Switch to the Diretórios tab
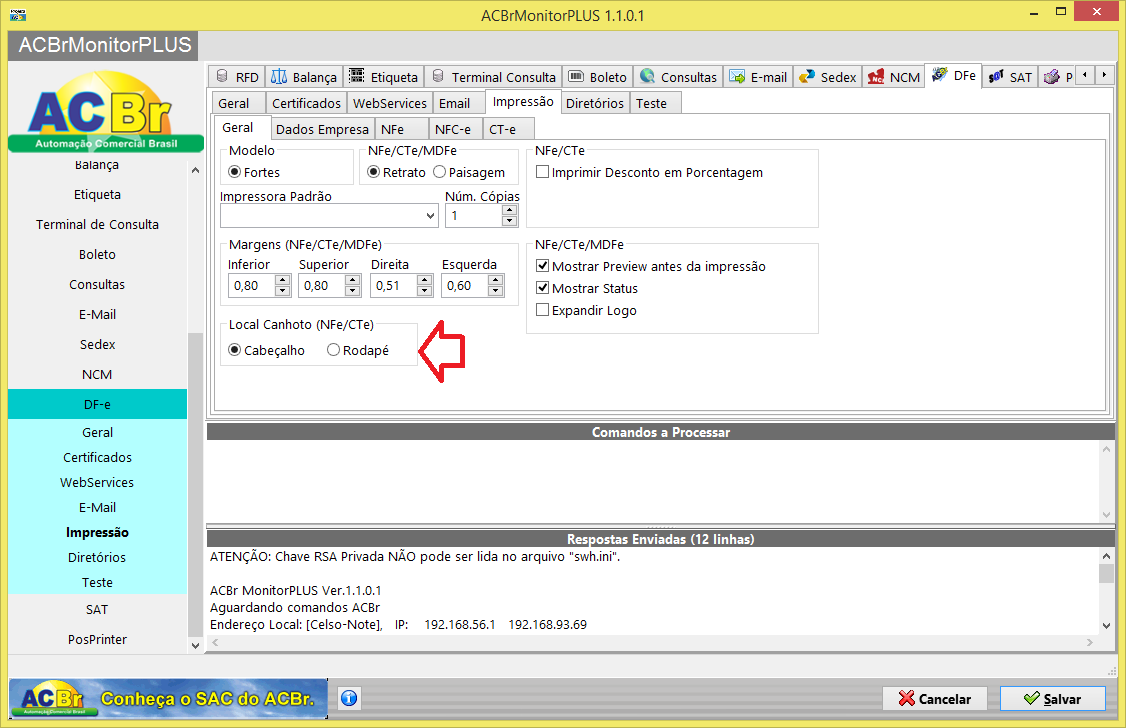1126x728 pixels. pos(595,103)
